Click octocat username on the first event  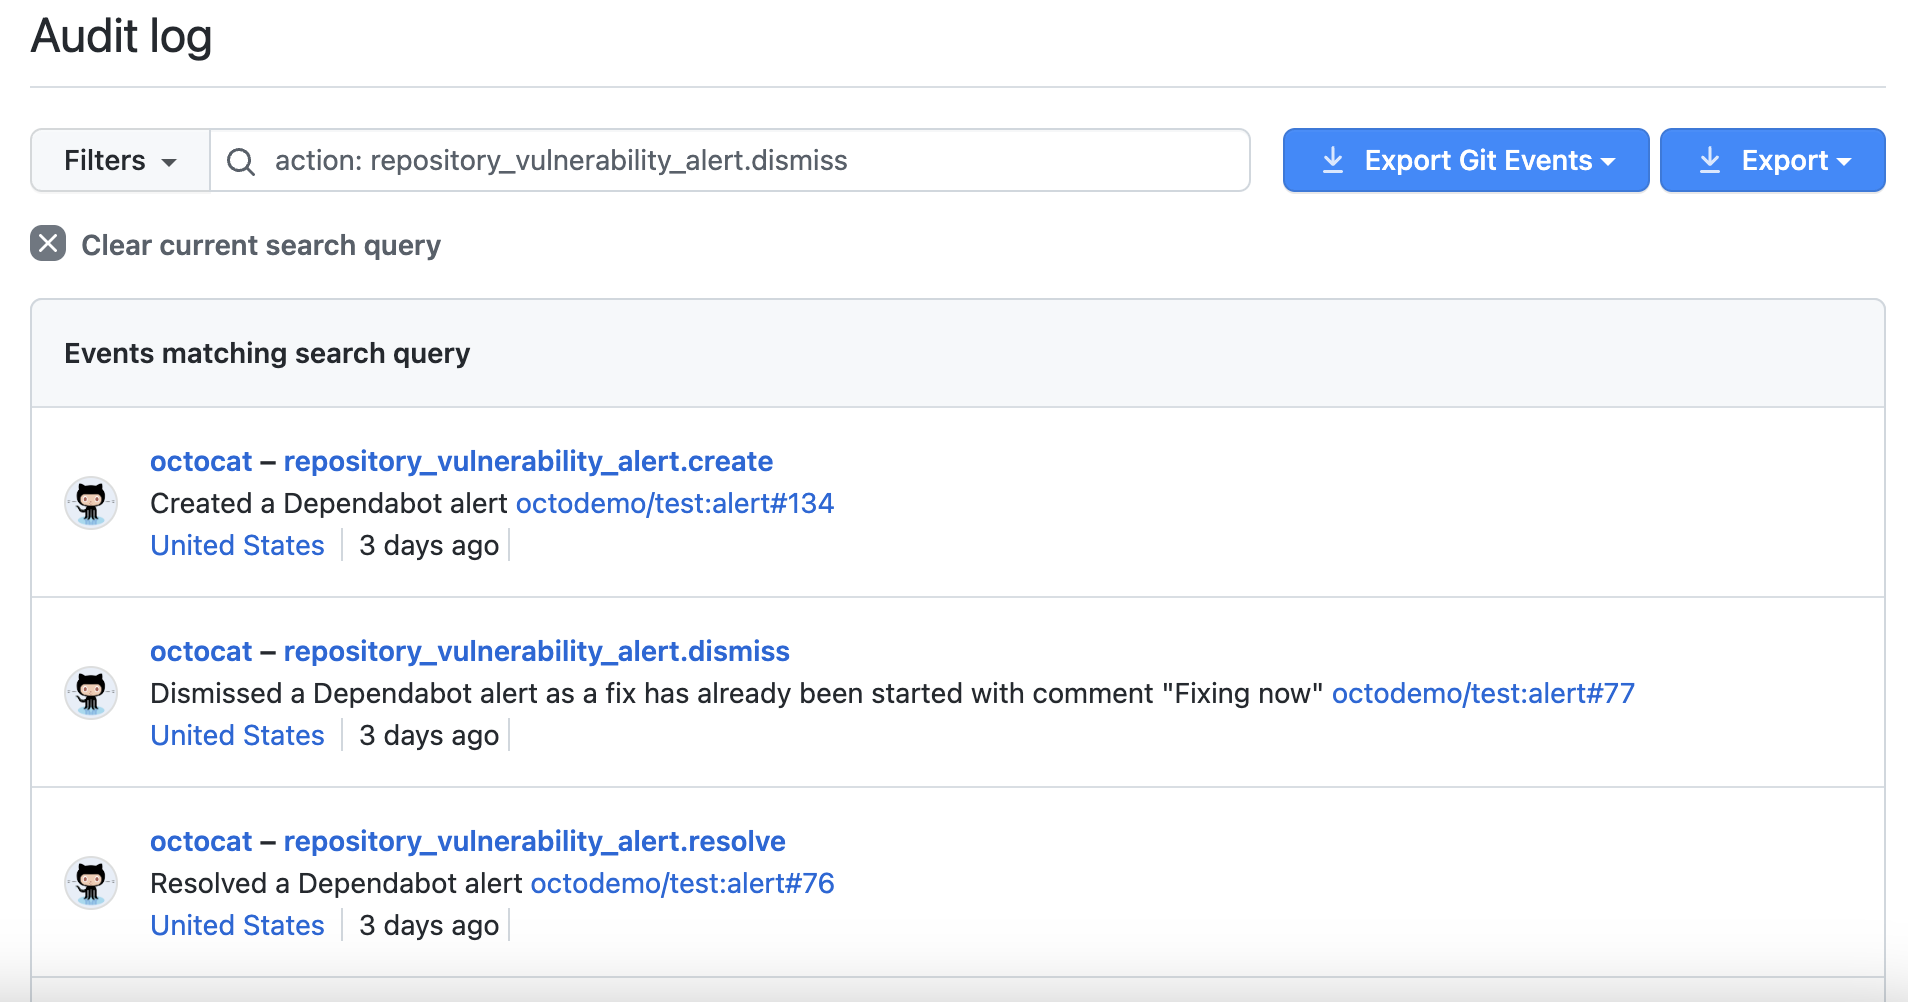tap(201, 461)
